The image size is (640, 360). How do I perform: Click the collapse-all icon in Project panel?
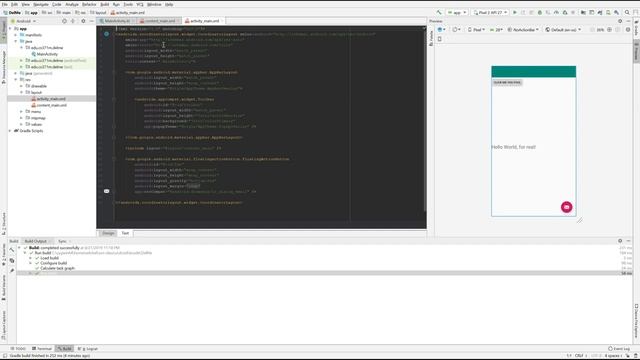(73, 21)
